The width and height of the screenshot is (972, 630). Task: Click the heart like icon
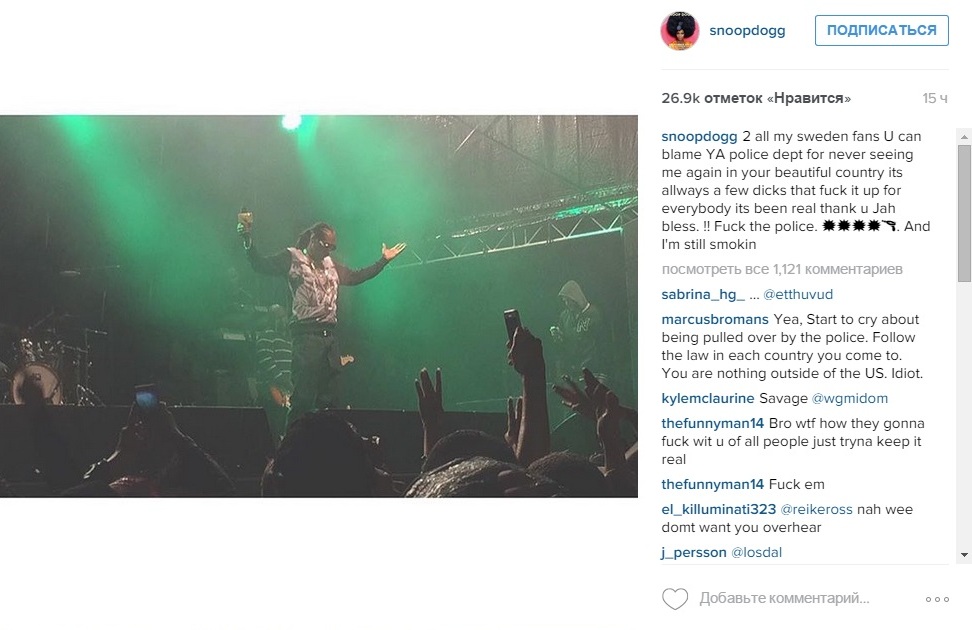674,599
